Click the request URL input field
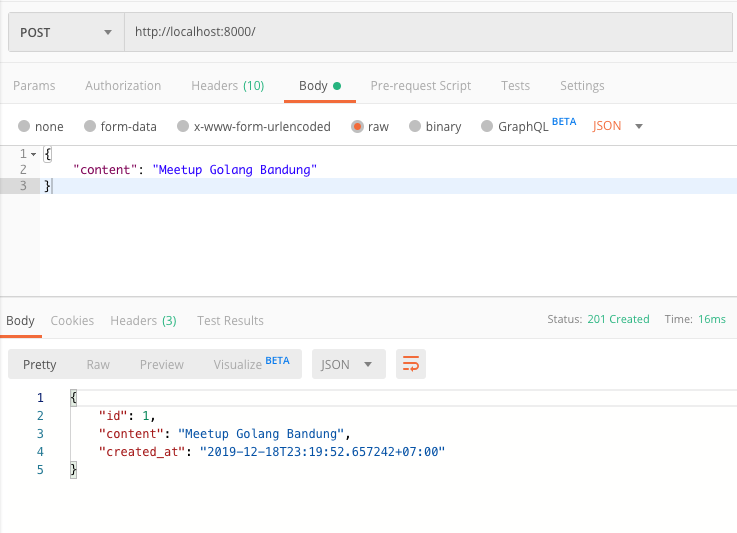The width and height of the screenshot is (737, 533). coord(430,32)
